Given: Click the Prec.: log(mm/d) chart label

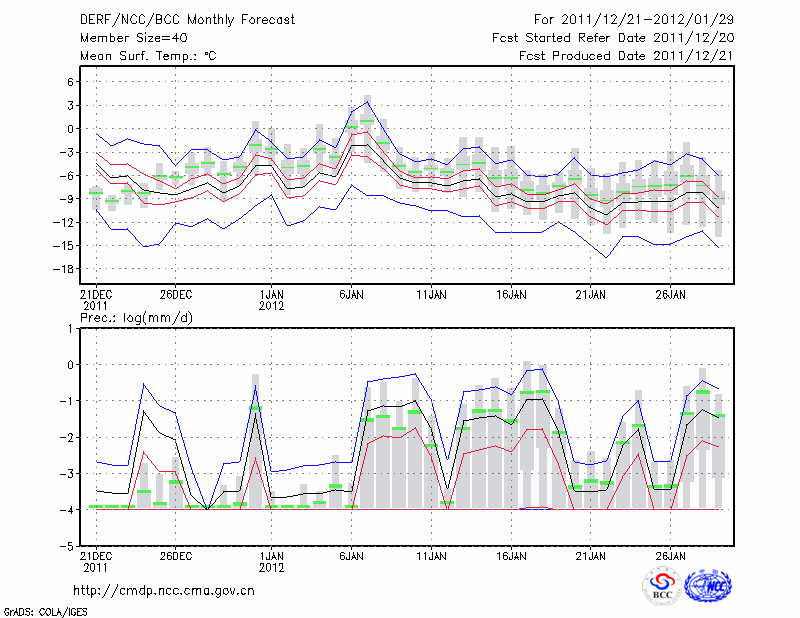Looking at the screenshot, I should point(136,317).
